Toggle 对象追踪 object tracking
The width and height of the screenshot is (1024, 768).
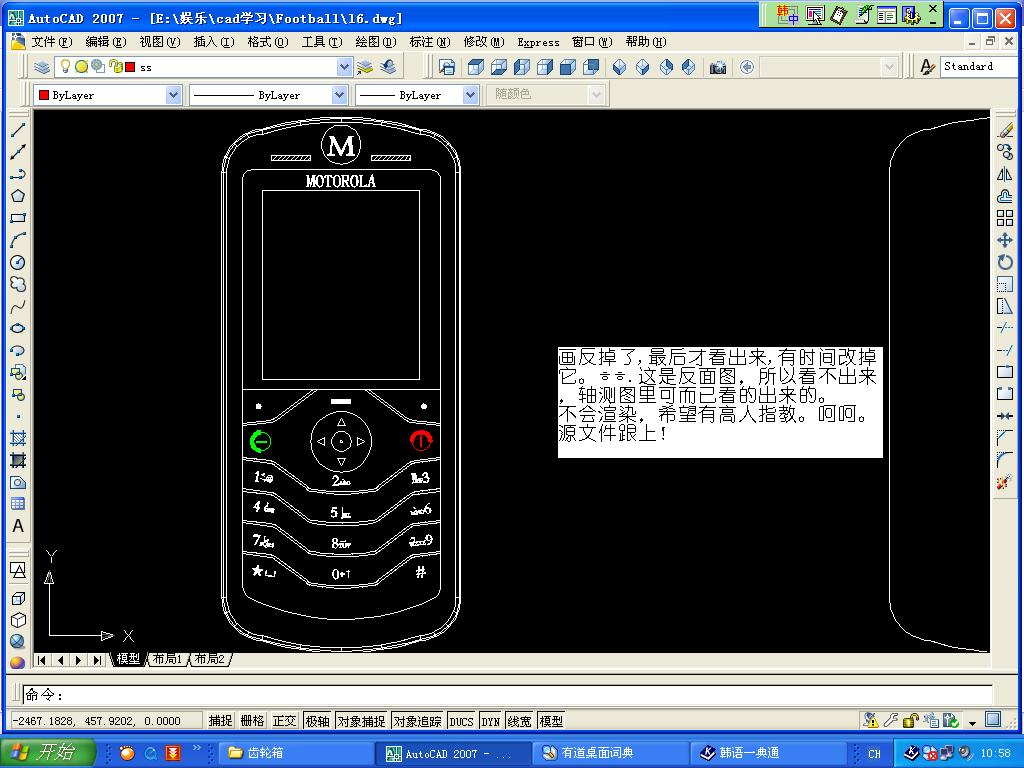click(x=417, y=721)
